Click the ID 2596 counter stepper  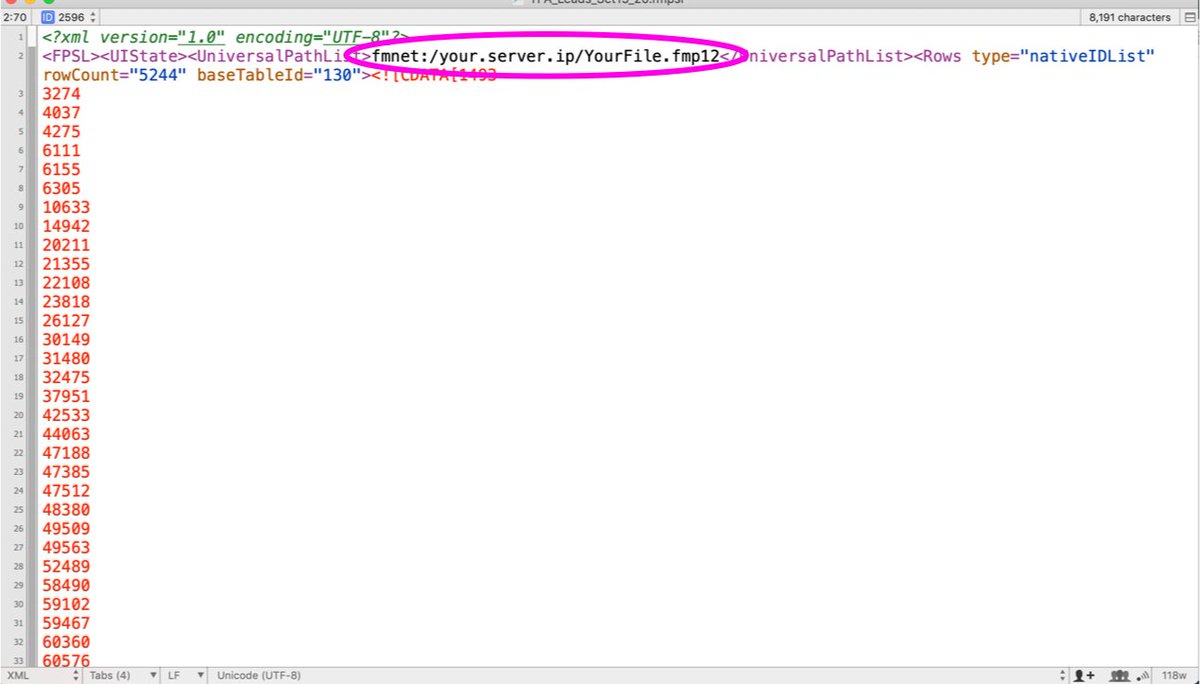coord(93,17)
